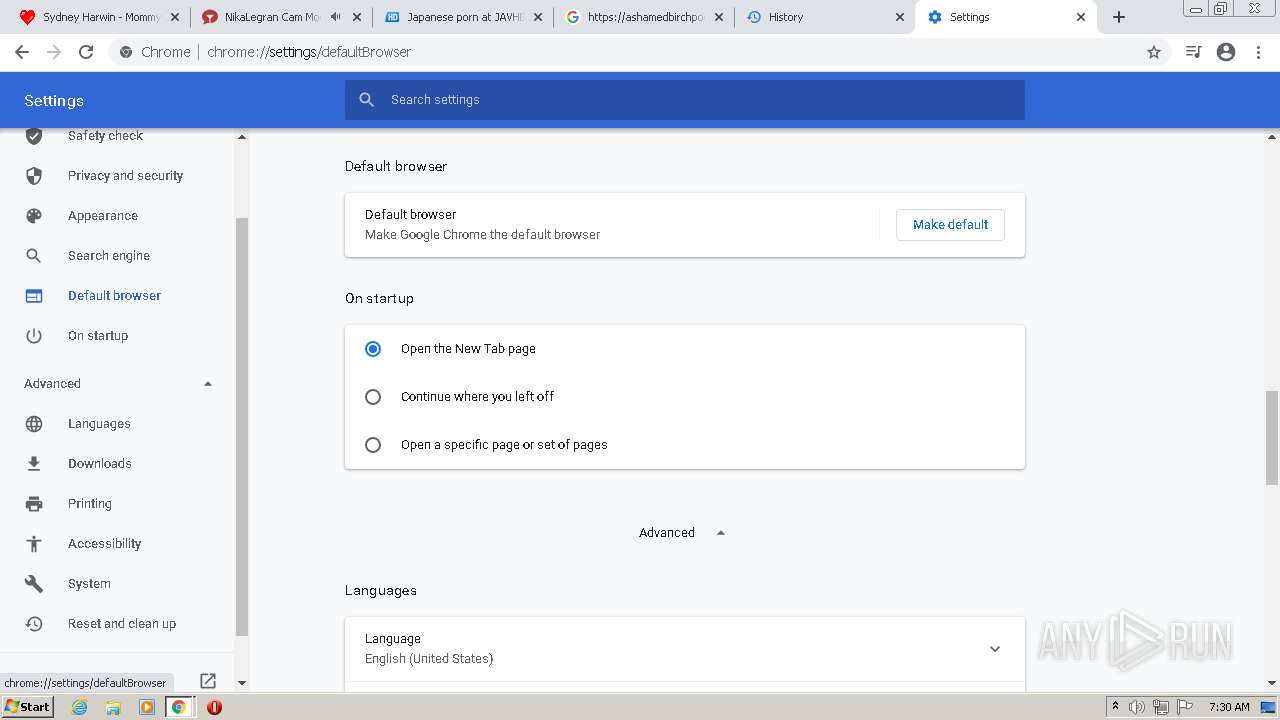Open the Chrome three-dot menu
Image resolution: width=1280 pixels, height=720 pixels.
click(1258, 52)
